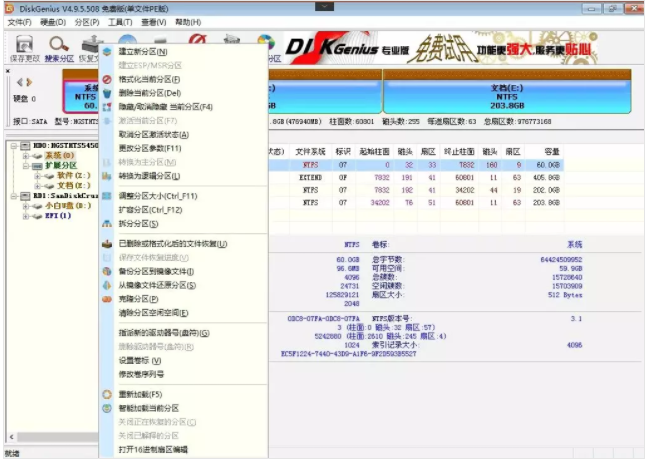Click tree panel horizontal scrollbar left arrow

click(12, 437)
